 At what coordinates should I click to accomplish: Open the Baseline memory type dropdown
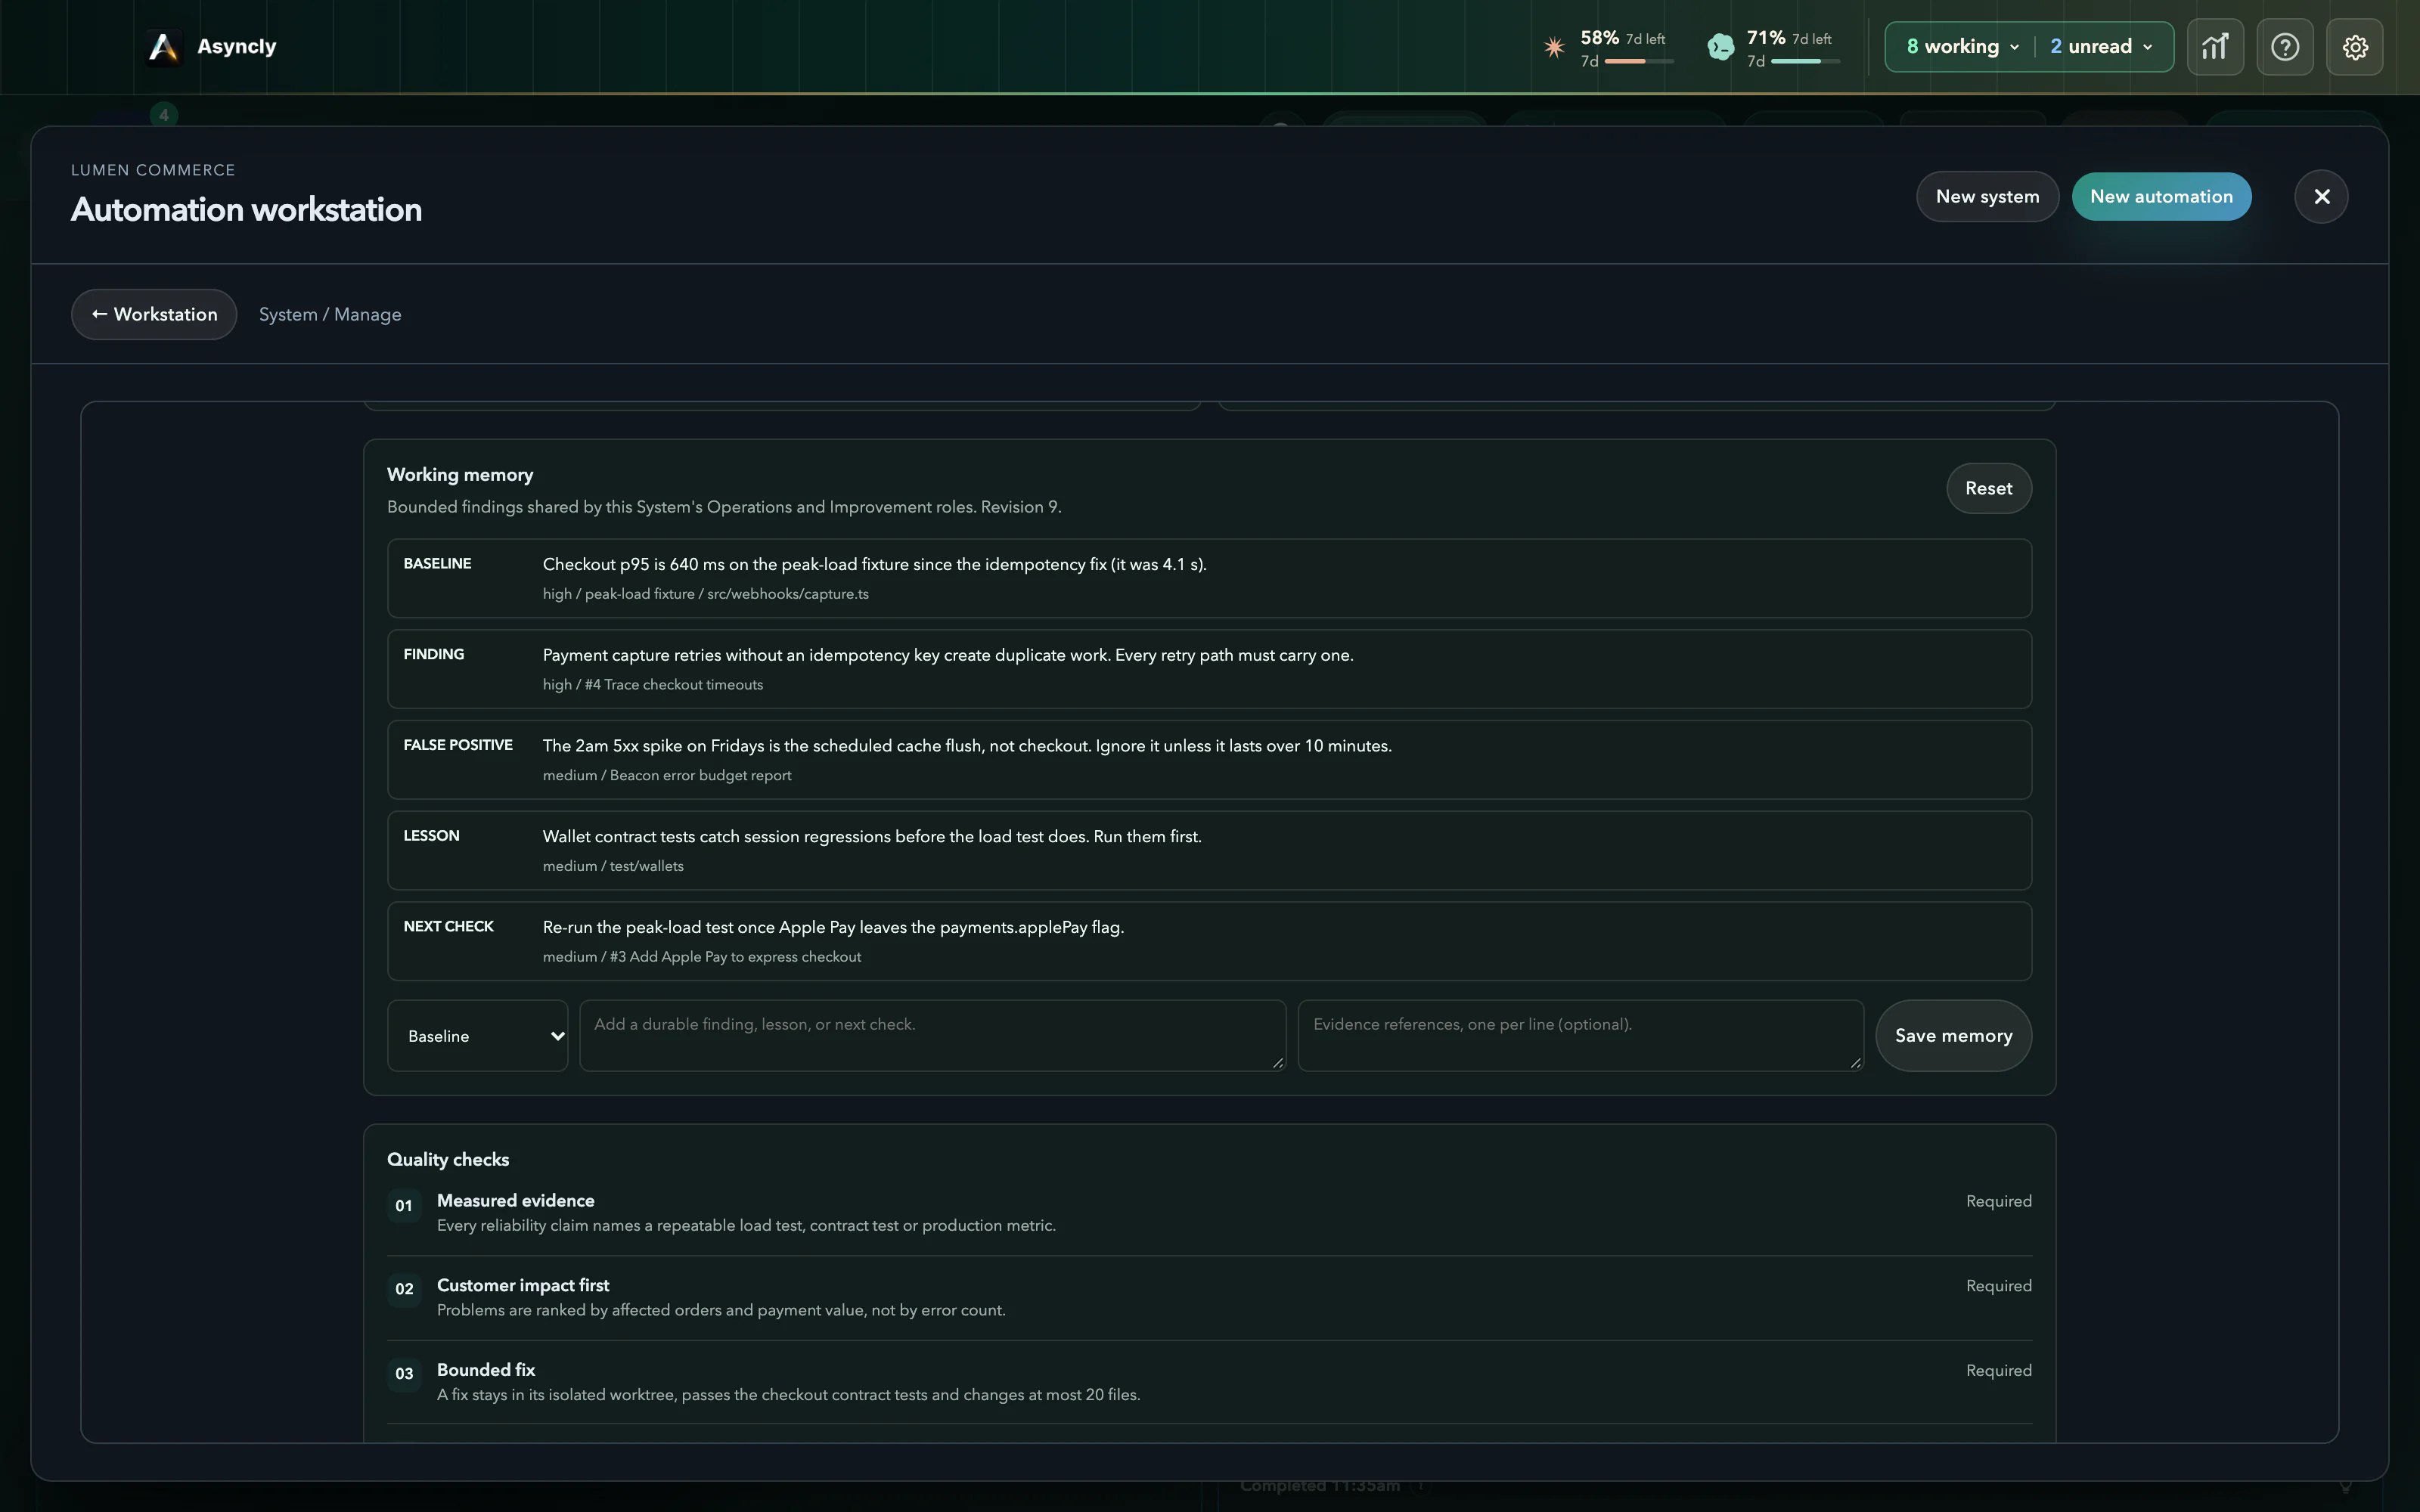478,1036
